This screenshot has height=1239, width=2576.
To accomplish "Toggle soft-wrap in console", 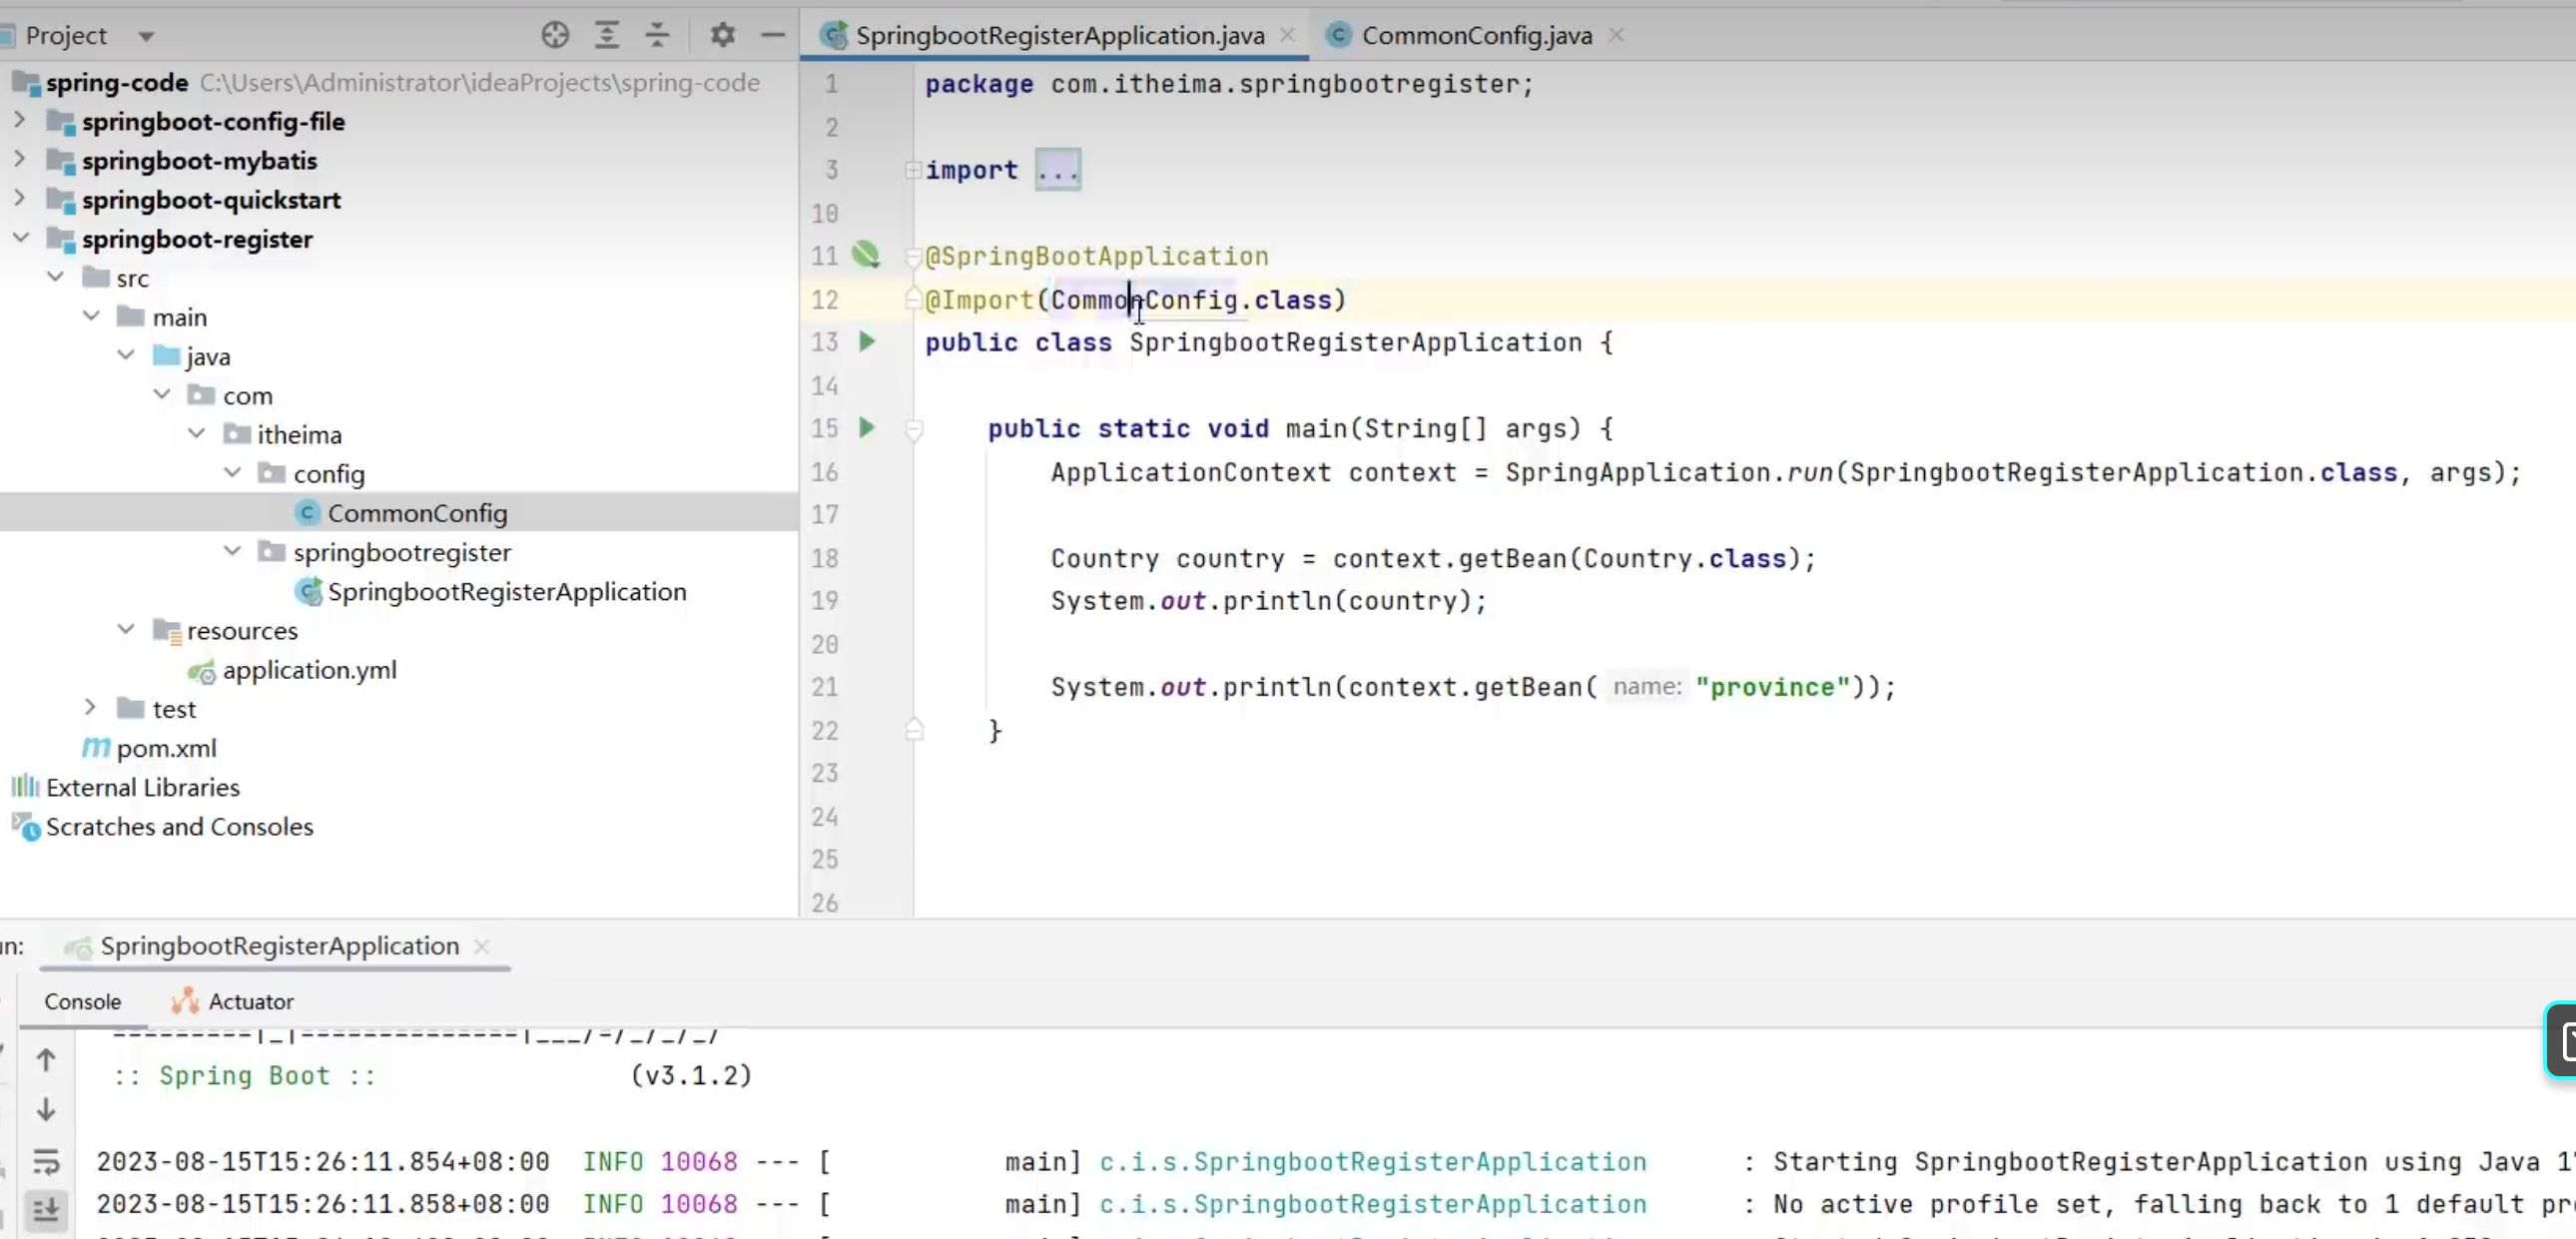I will click(x=46, y=1161).
